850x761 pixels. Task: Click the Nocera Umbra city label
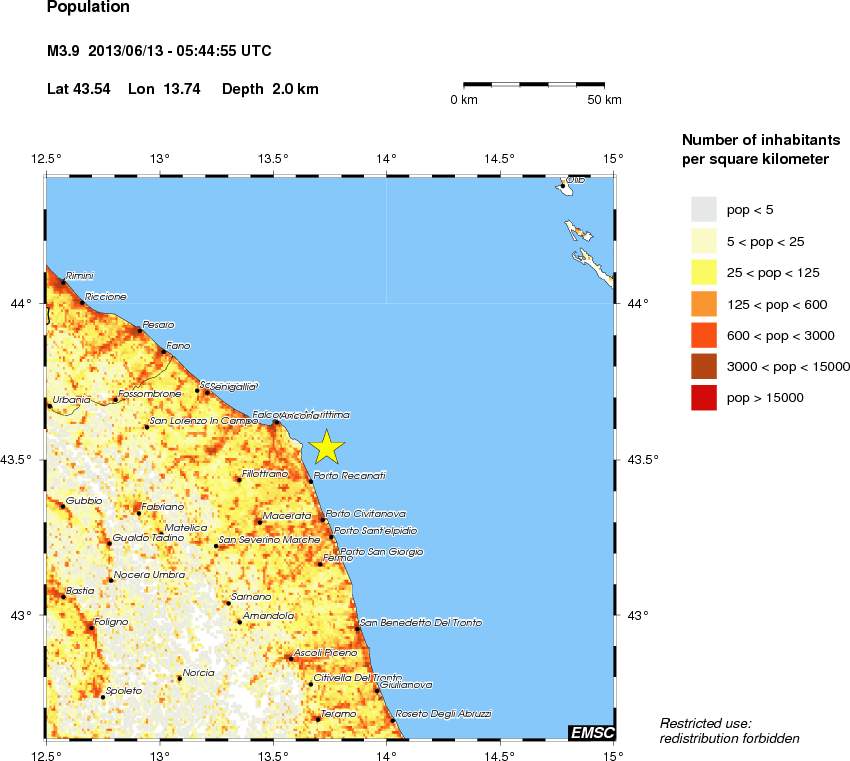coord(150,575)
